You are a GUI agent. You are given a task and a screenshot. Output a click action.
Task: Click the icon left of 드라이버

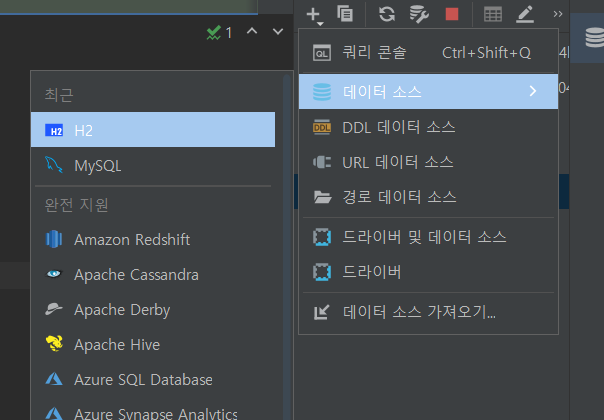click(x=322, y=272)
